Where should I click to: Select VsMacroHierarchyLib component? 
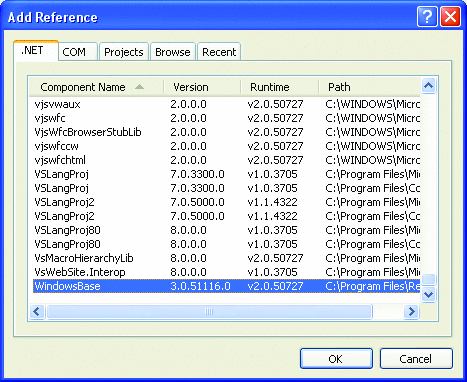[84, 258]
